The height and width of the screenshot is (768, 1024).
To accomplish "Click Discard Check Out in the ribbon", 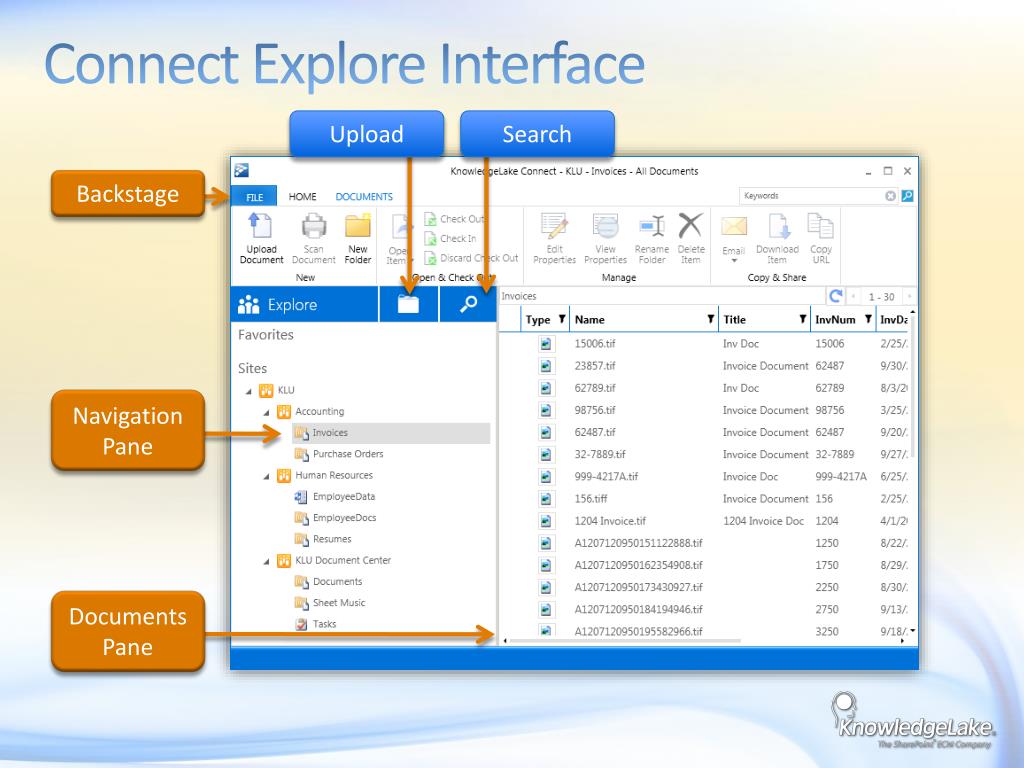I will click(x=472, y=258).
